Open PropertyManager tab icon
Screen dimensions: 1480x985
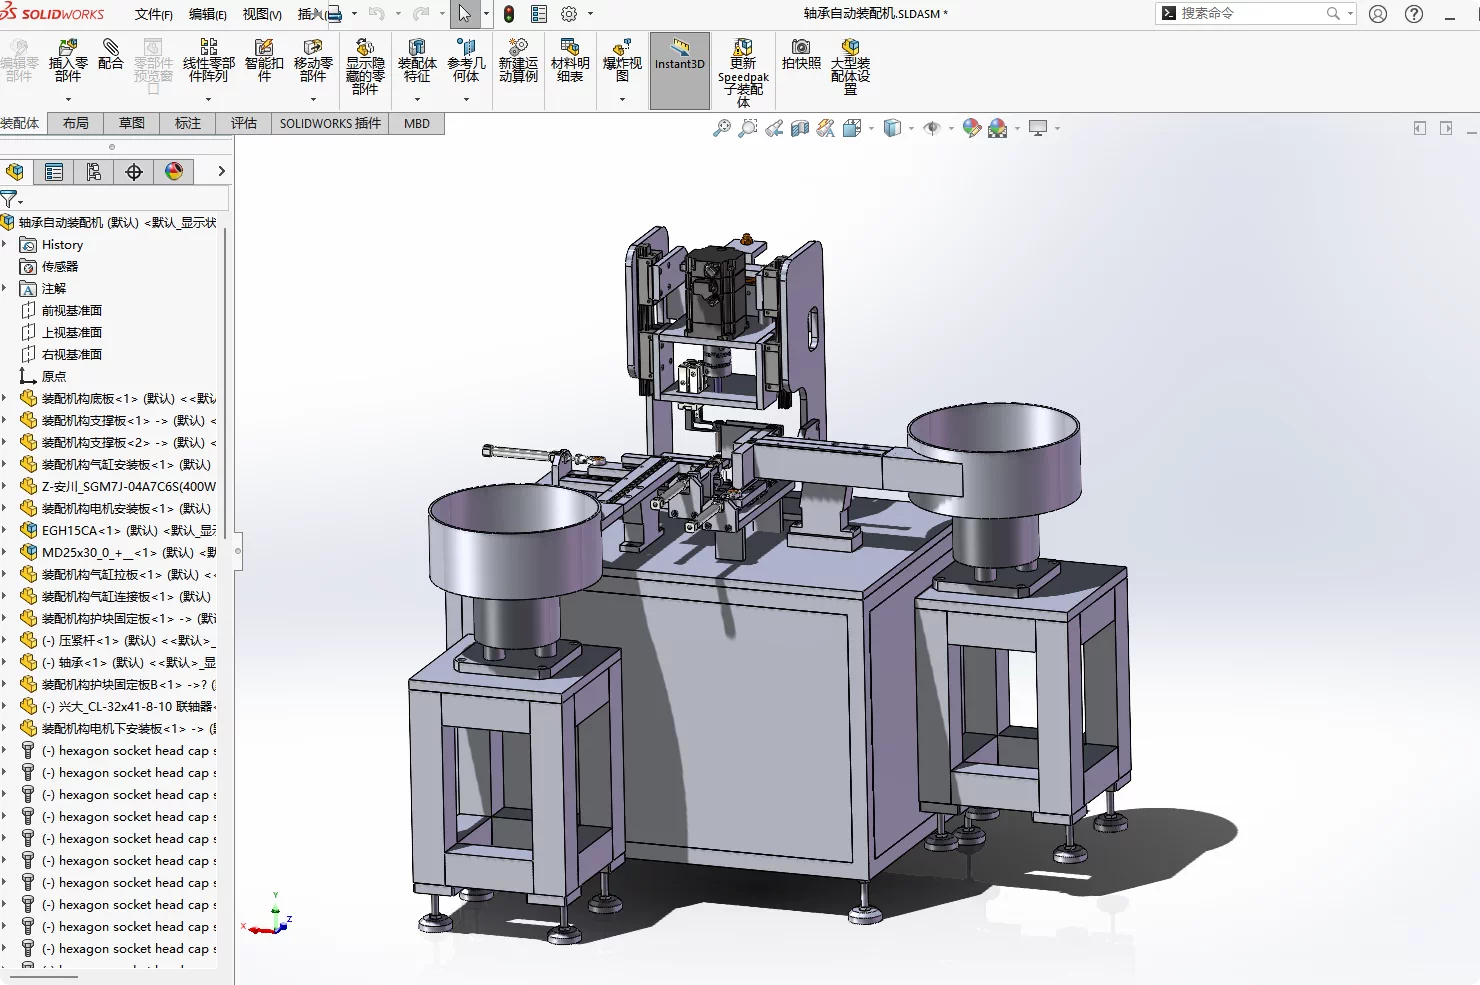tap(54, 172)
